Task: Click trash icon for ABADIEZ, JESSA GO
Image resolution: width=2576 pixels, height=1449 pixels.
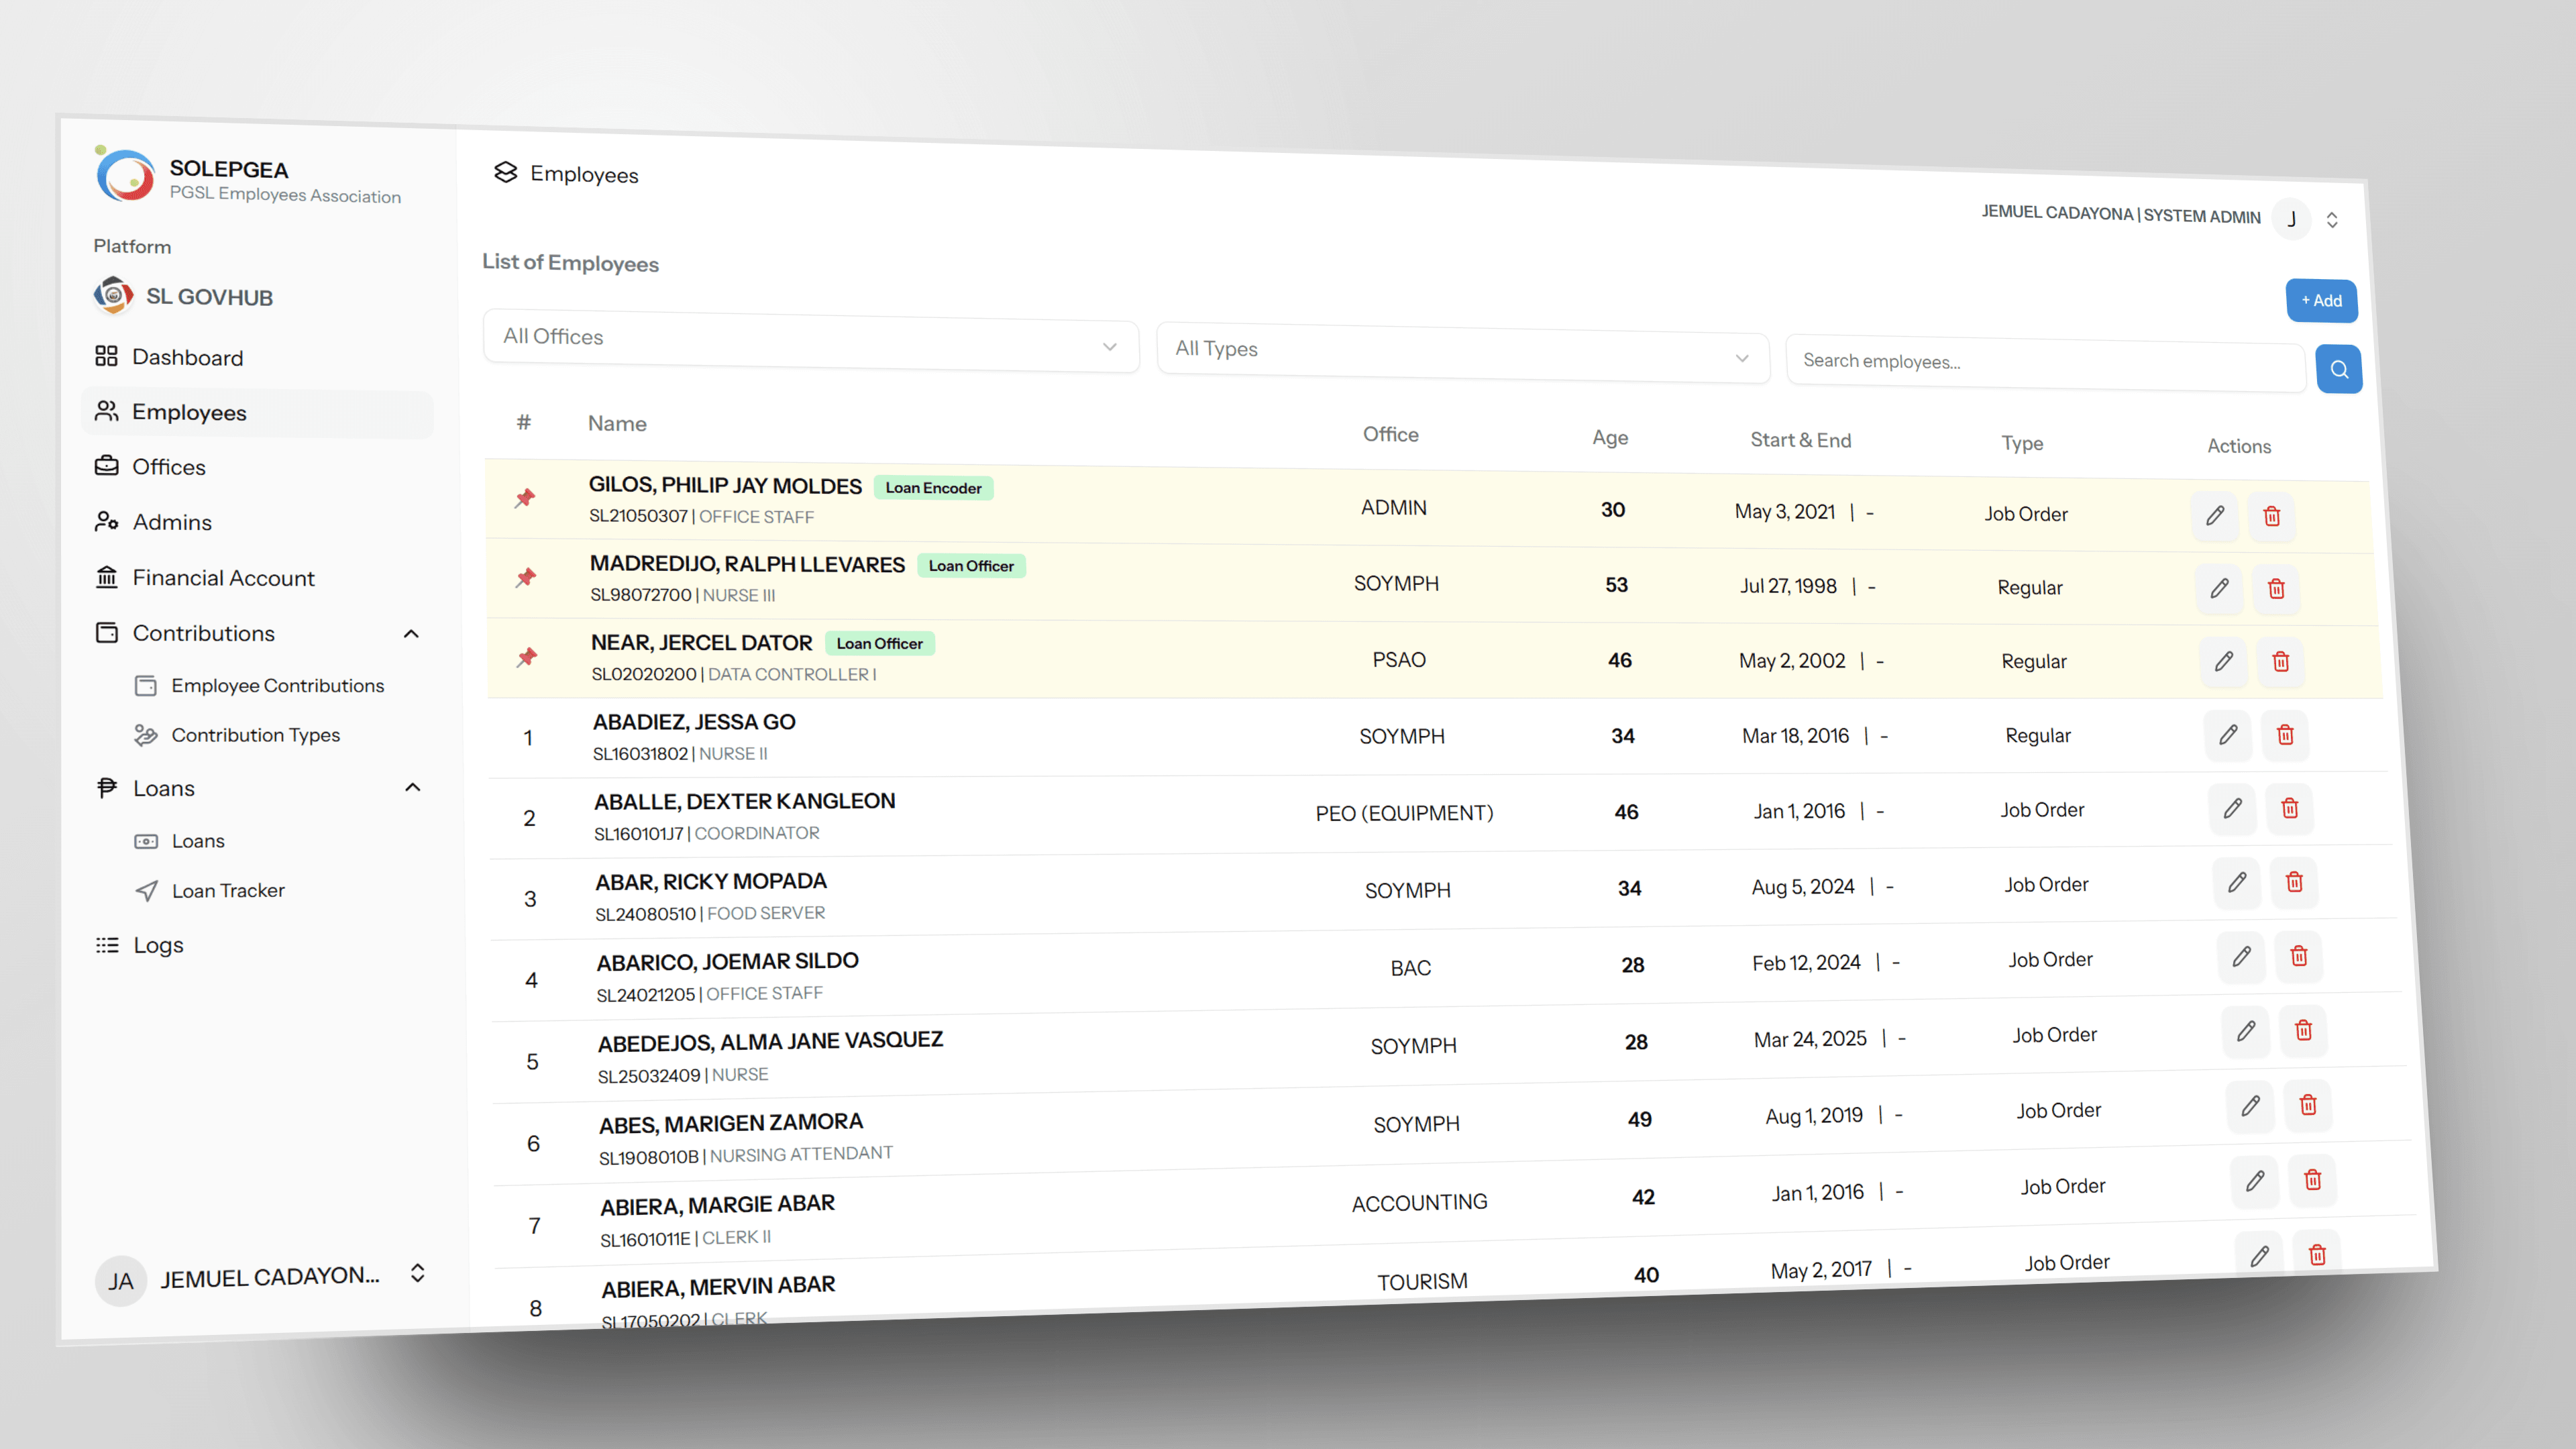Action: 2285,735
